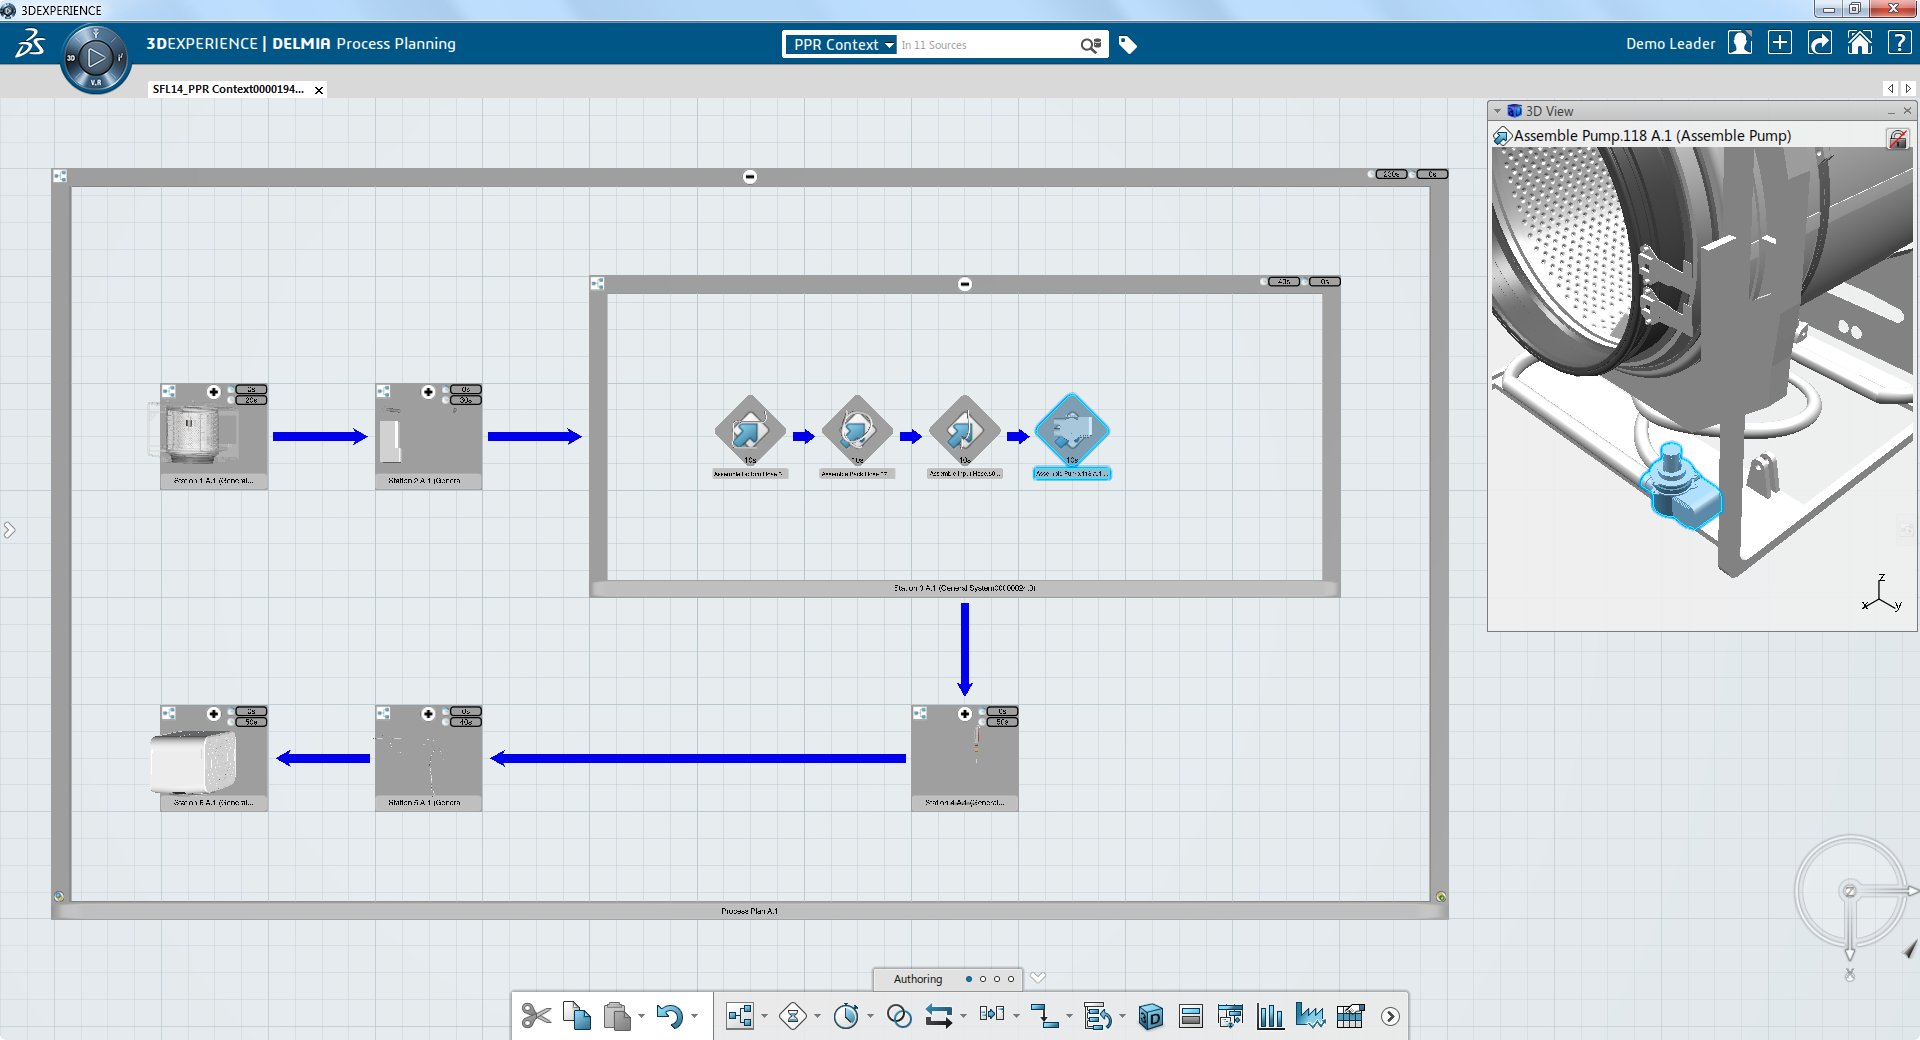
Task: Click the search input field
Action: point(985,45)
